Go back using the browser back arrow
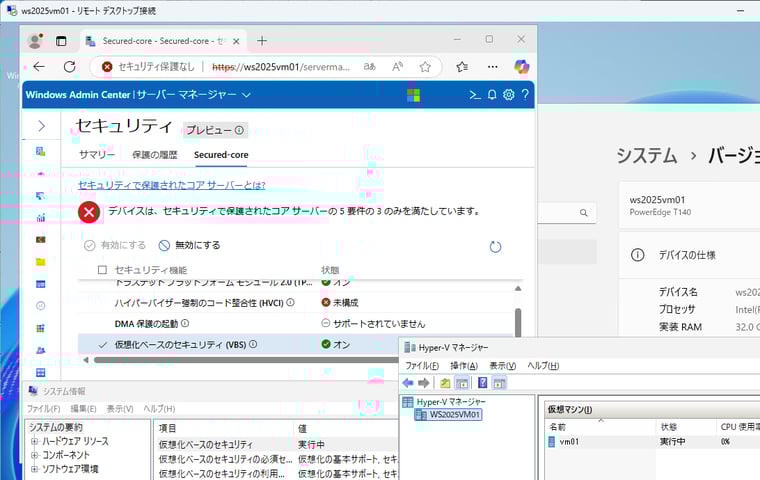 coord(39,67)
